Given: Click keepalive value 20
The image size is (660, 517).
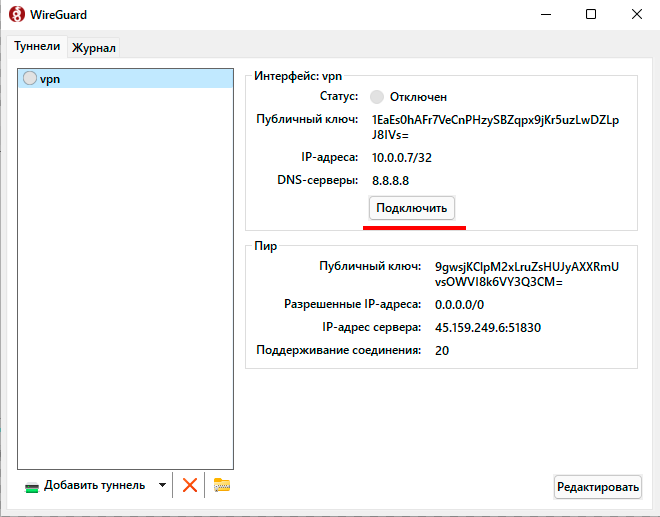Looking at the screenshot, I should [442, 351].
